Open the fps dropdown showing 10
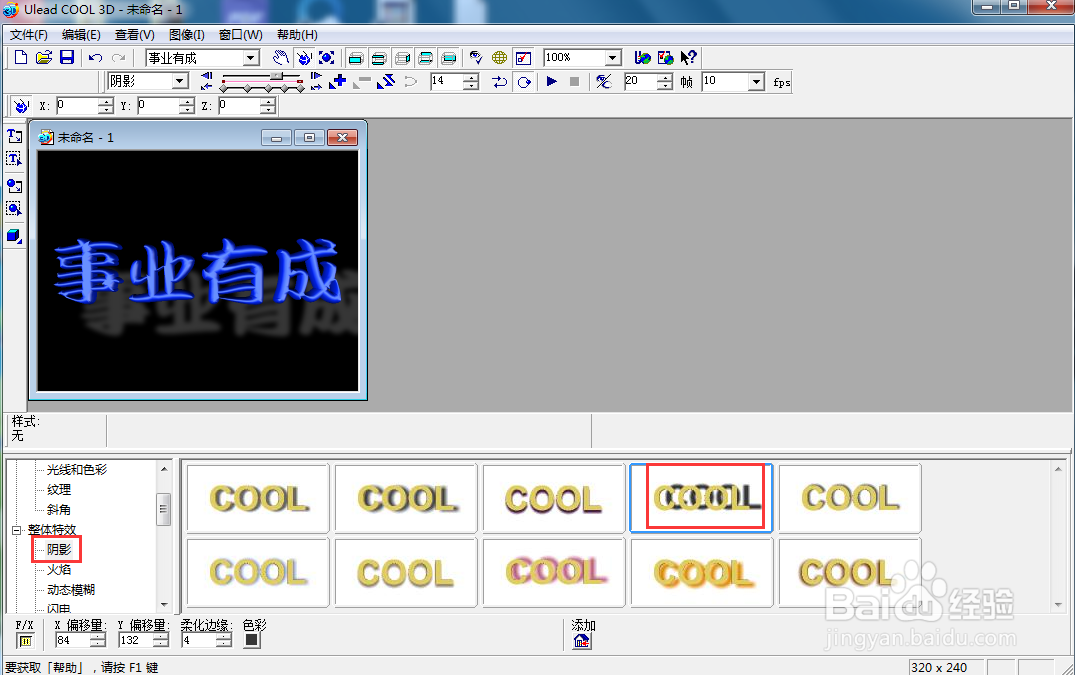The height and width of the screenshot is (675, 1075). pos(756,82)
